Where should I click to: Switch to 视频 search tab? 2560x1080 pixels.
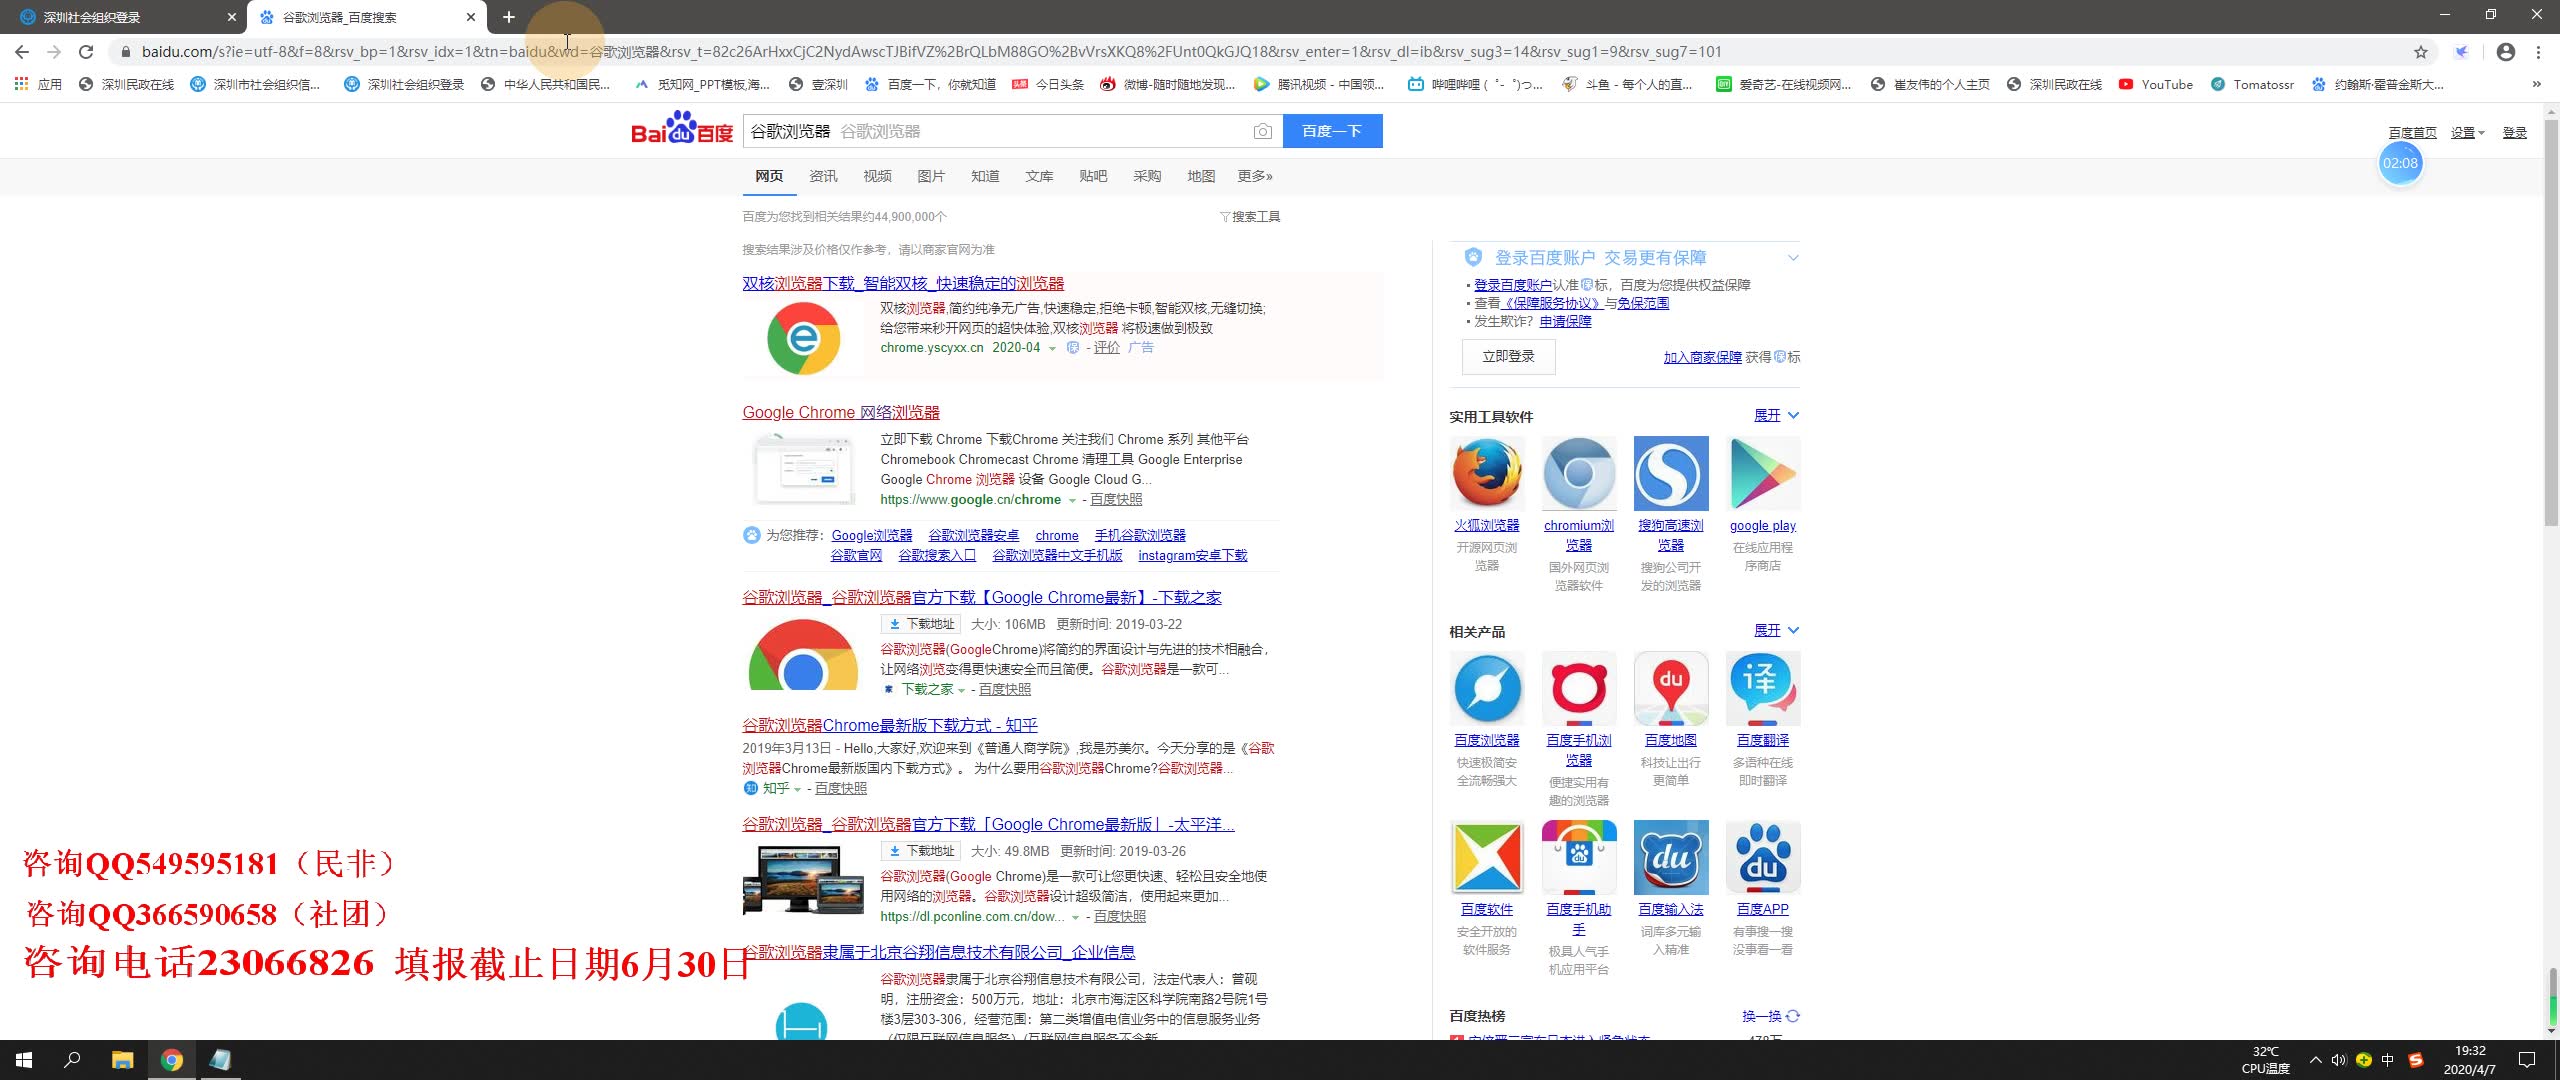[x=877, y=176]
